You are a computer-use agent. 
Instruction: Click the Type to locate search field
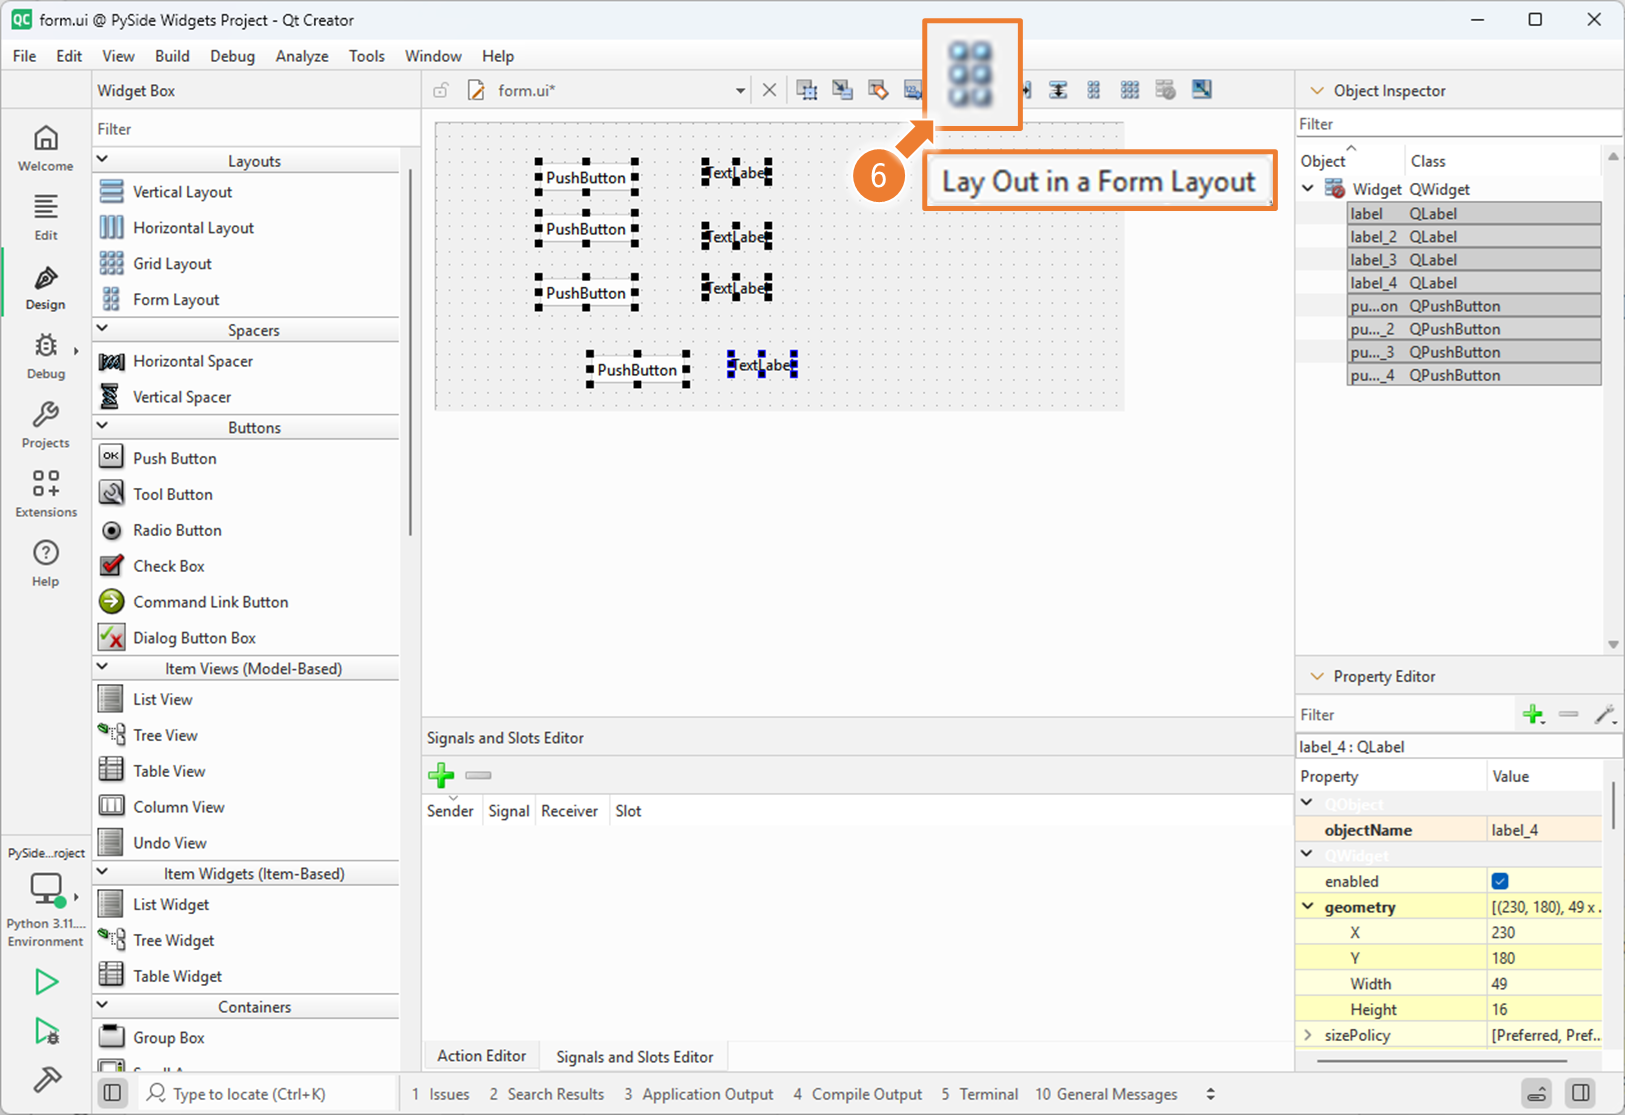(266, 1094)
